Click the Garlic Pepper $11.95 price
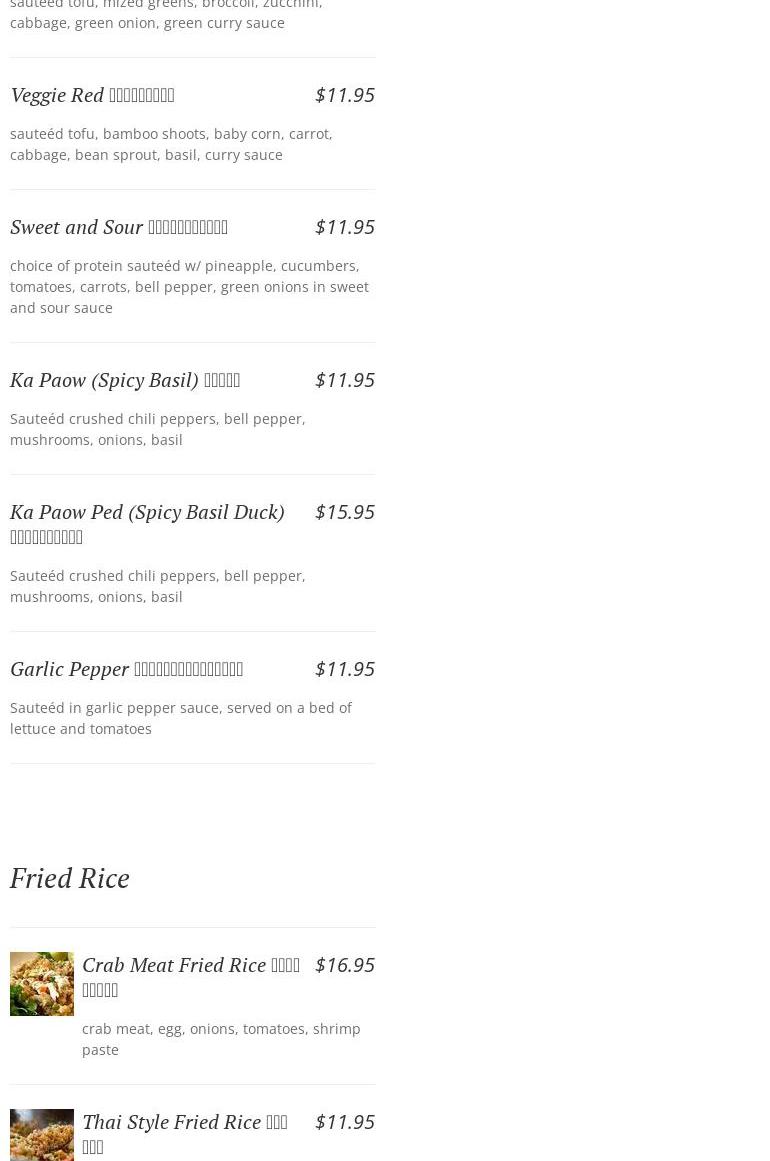Viewport: 770px width, 1161px height. pos(344,669)
